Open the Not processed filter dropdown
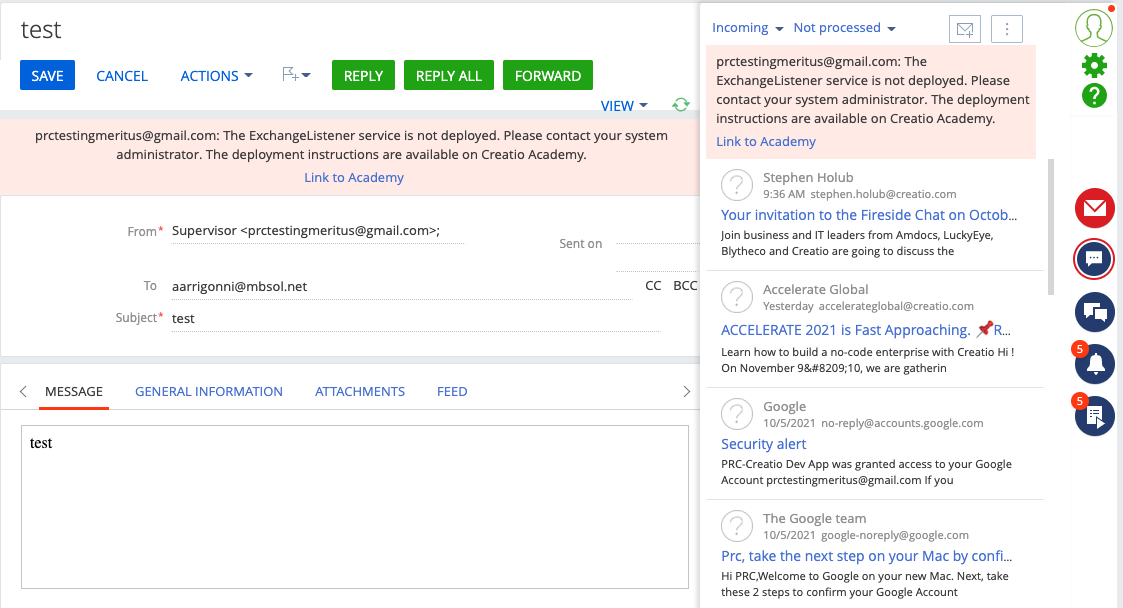 coord(844,27)
